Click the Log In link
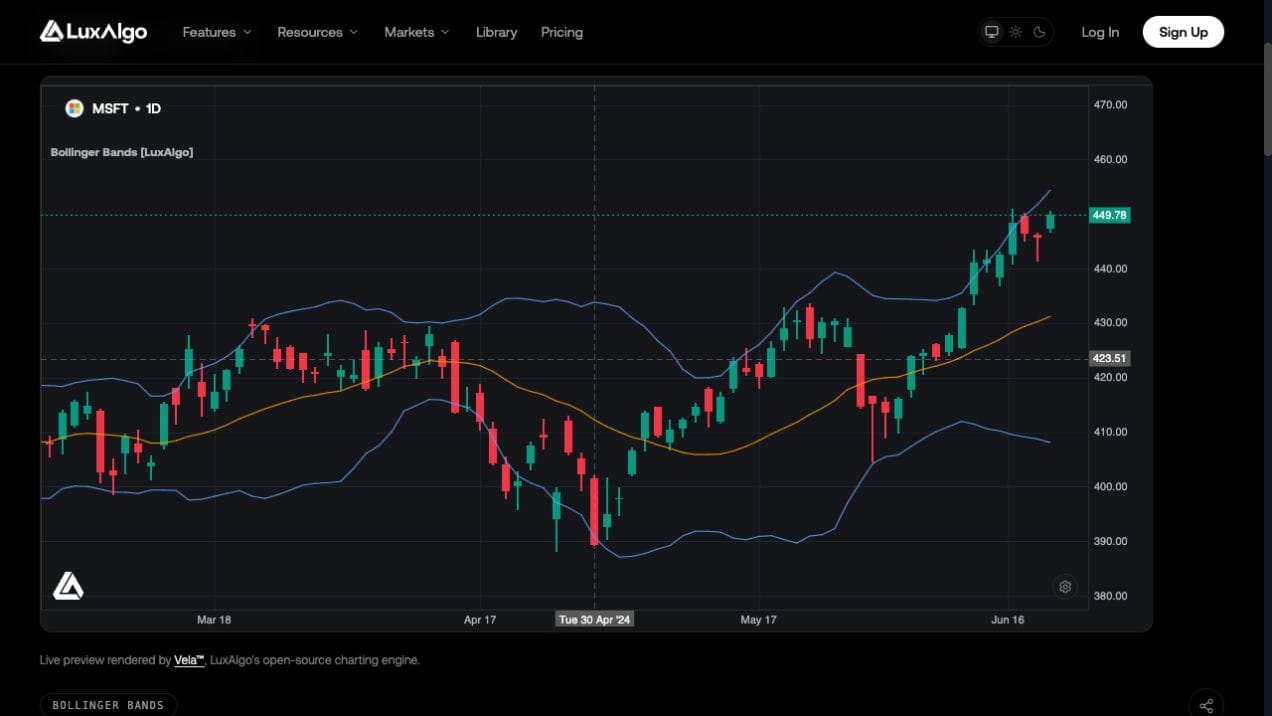 [1100, 32]
